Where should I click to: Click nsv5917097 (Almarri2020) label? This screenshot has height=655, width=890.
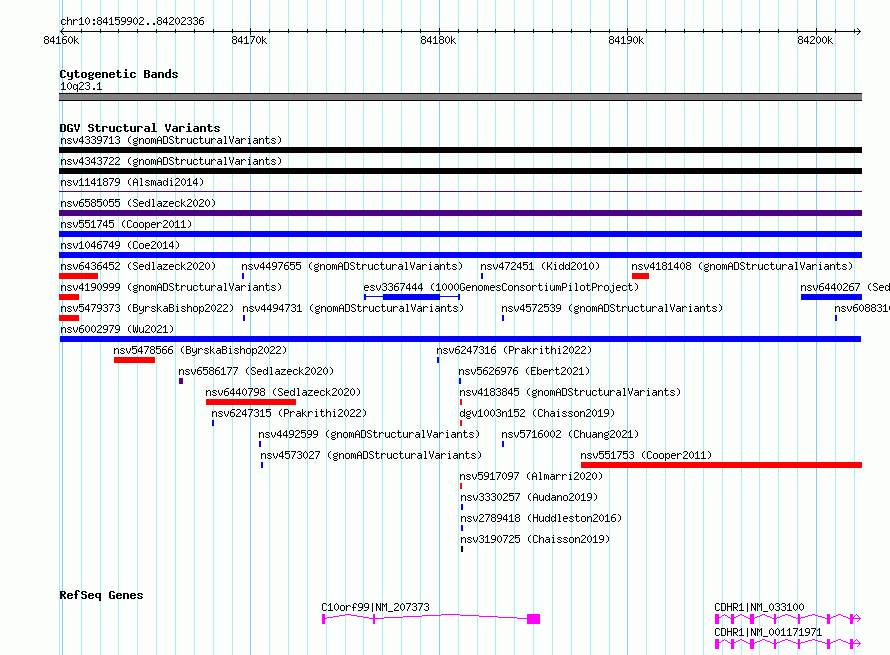click(x=531, y=476)
